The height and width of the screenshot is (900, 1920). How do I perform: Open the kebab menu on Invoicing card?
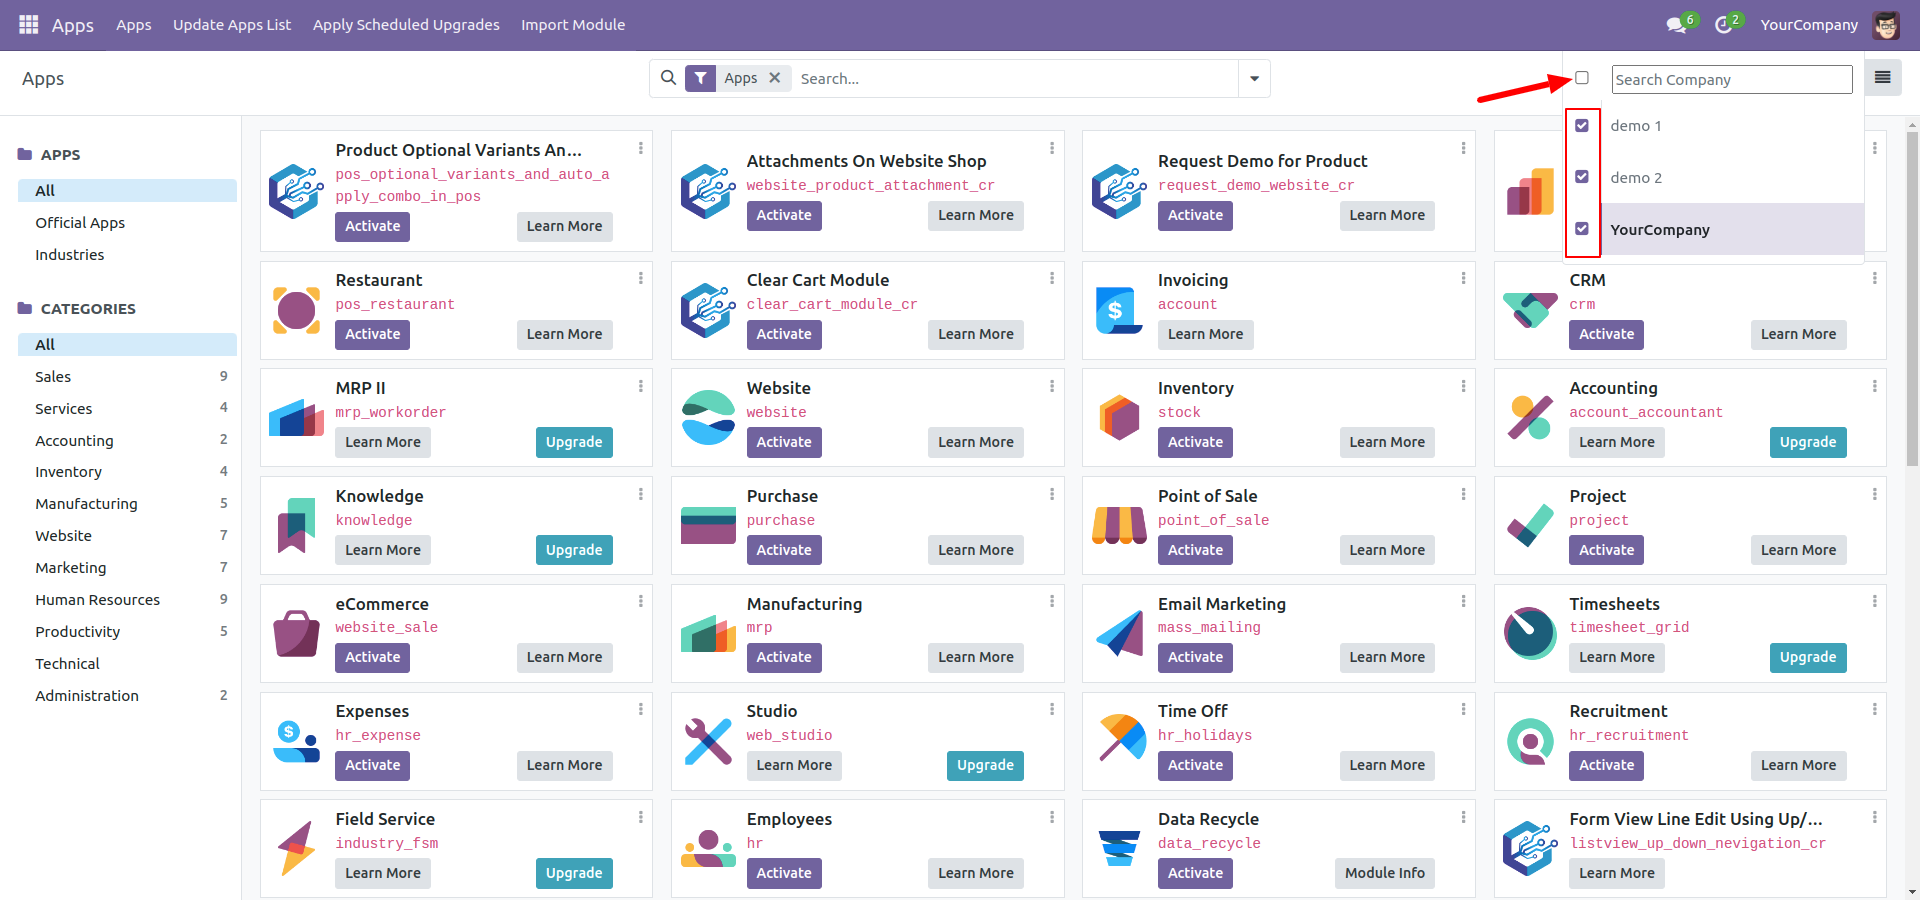(1463, 278)
